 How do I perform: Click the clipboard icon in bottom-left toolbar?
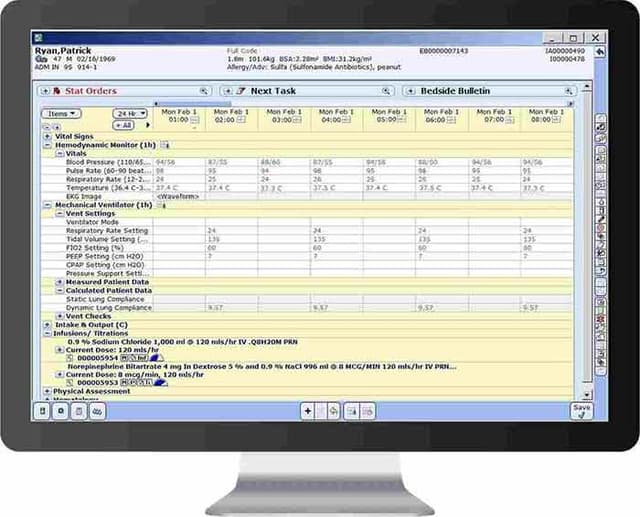pos(79,411)
